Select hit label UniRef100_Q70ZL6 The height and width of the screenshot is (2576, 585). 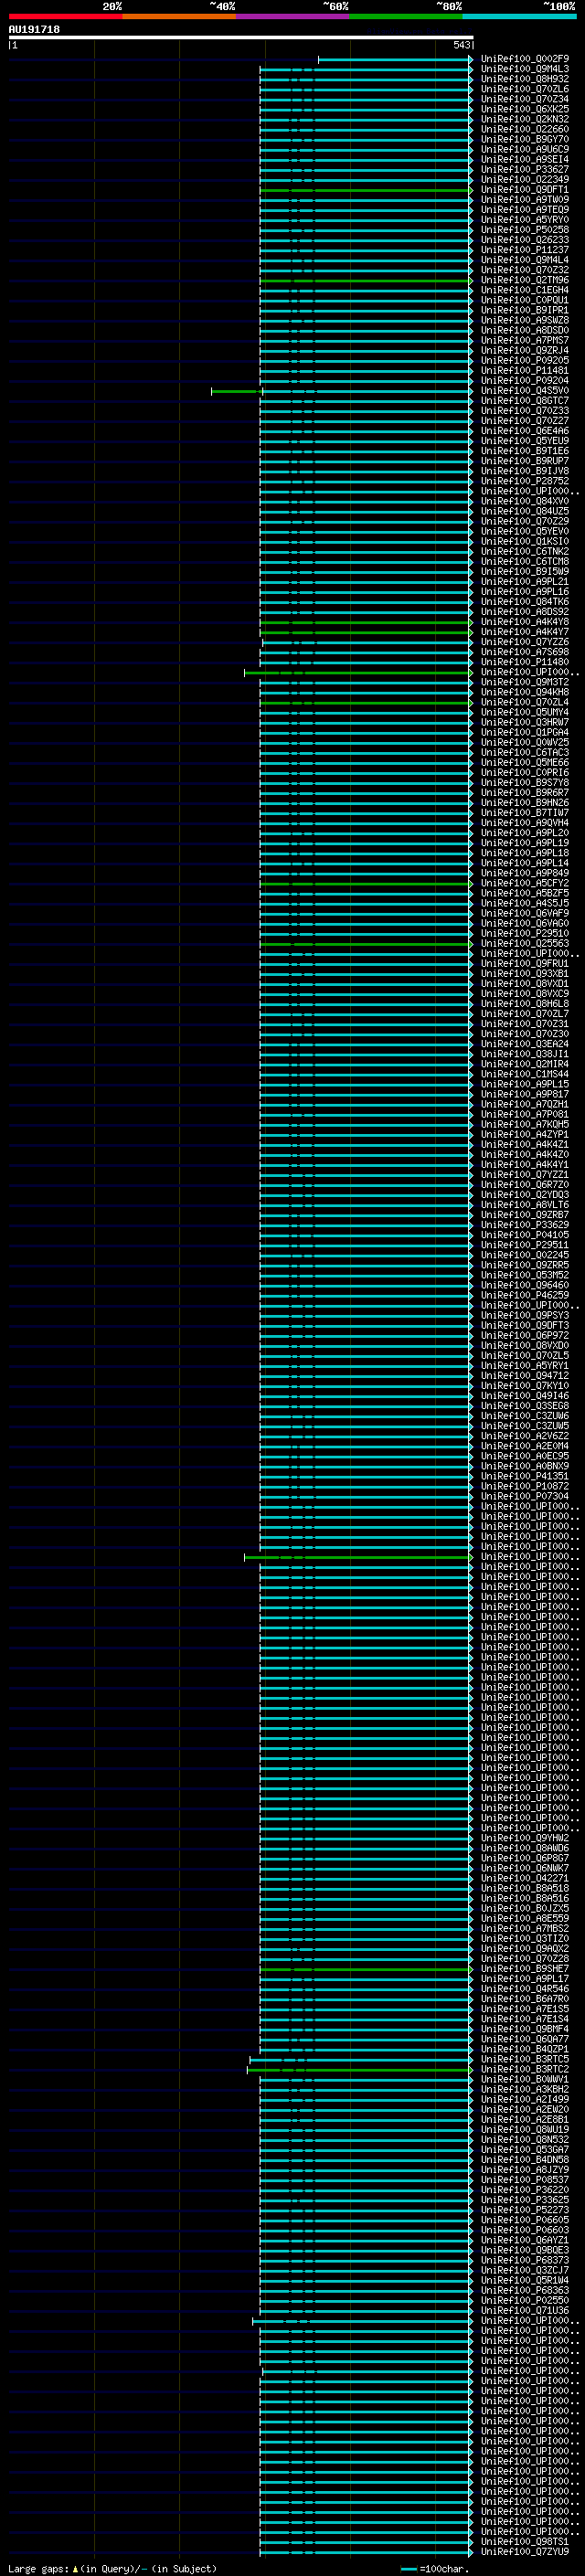(525, 89)
